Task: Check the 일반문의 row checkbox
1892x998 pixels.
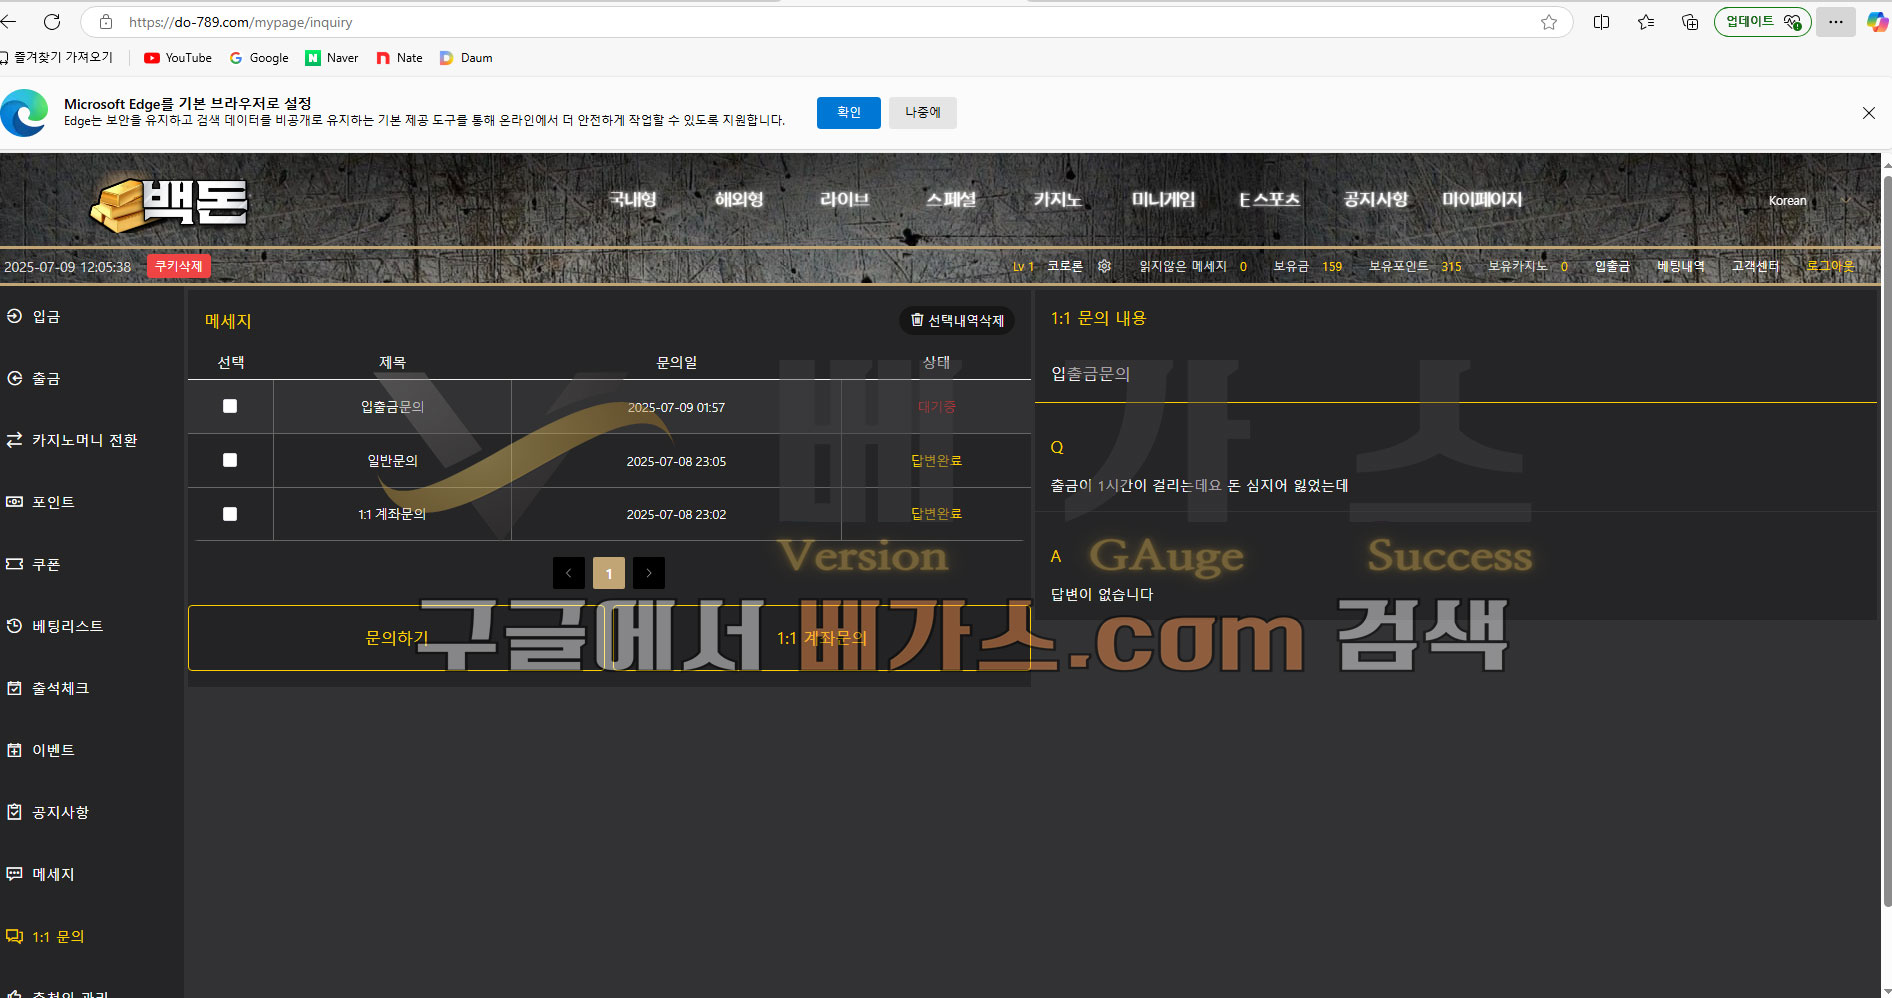Action: click(x=230, y=460)
